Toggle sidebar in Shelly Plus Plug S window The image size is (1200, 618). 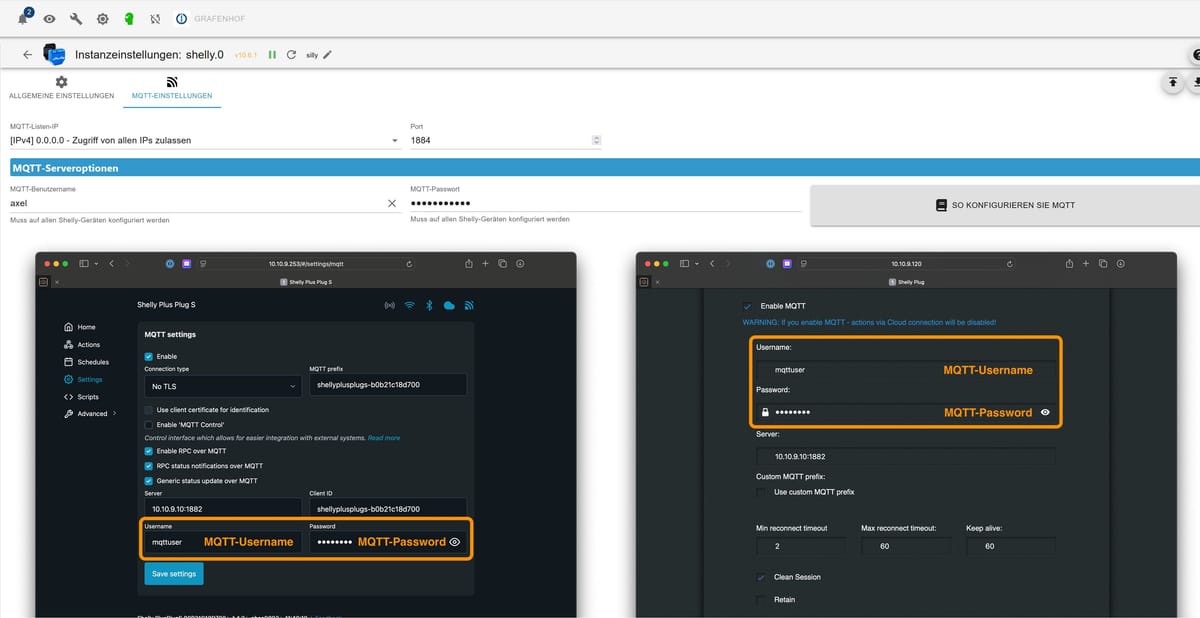click(x=84, y=263)
